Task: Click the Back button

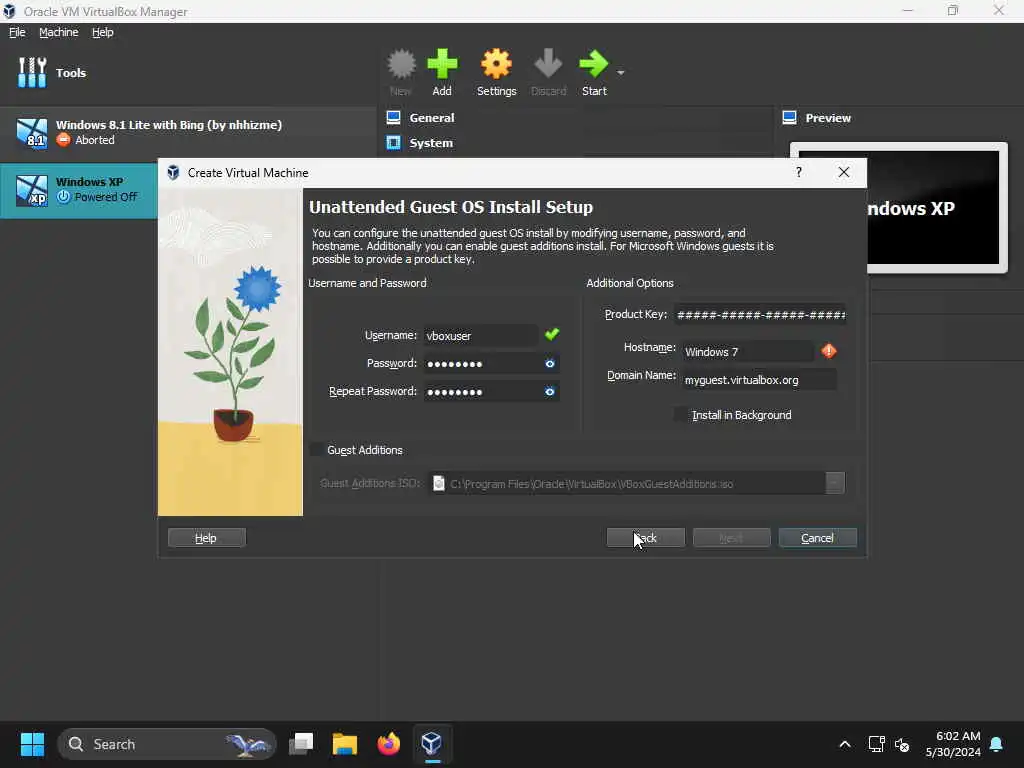Action: (645, 537)
